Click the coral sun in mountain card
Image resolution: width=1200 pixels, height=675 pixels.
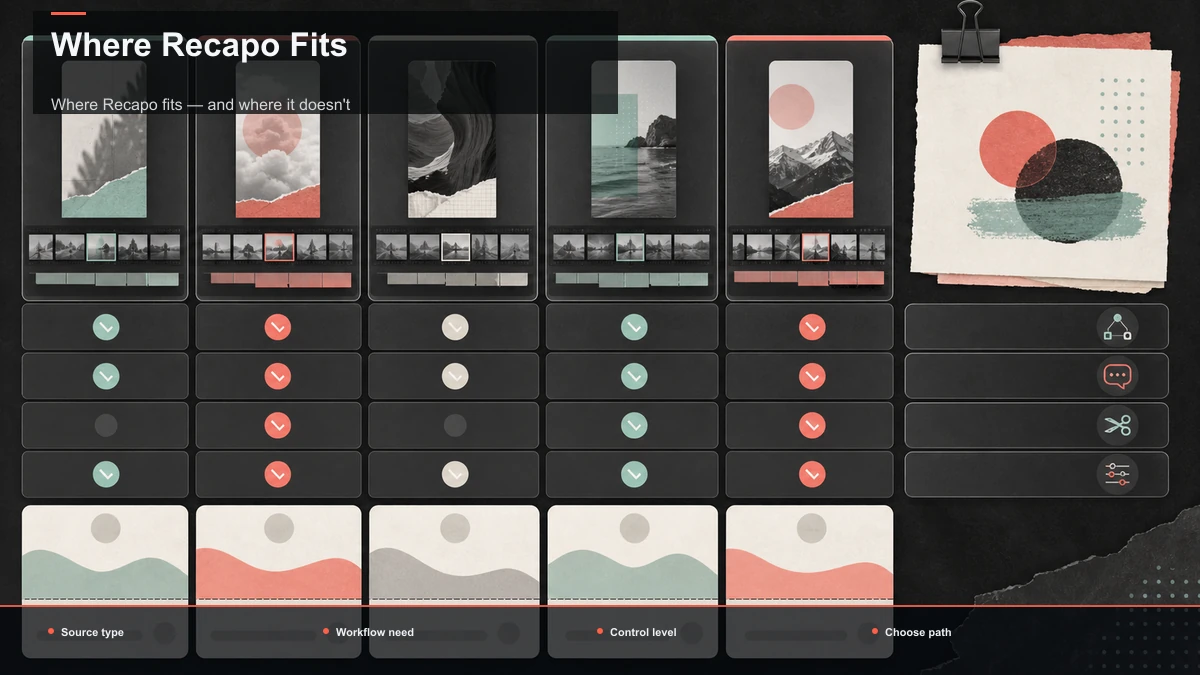point(792,106)
